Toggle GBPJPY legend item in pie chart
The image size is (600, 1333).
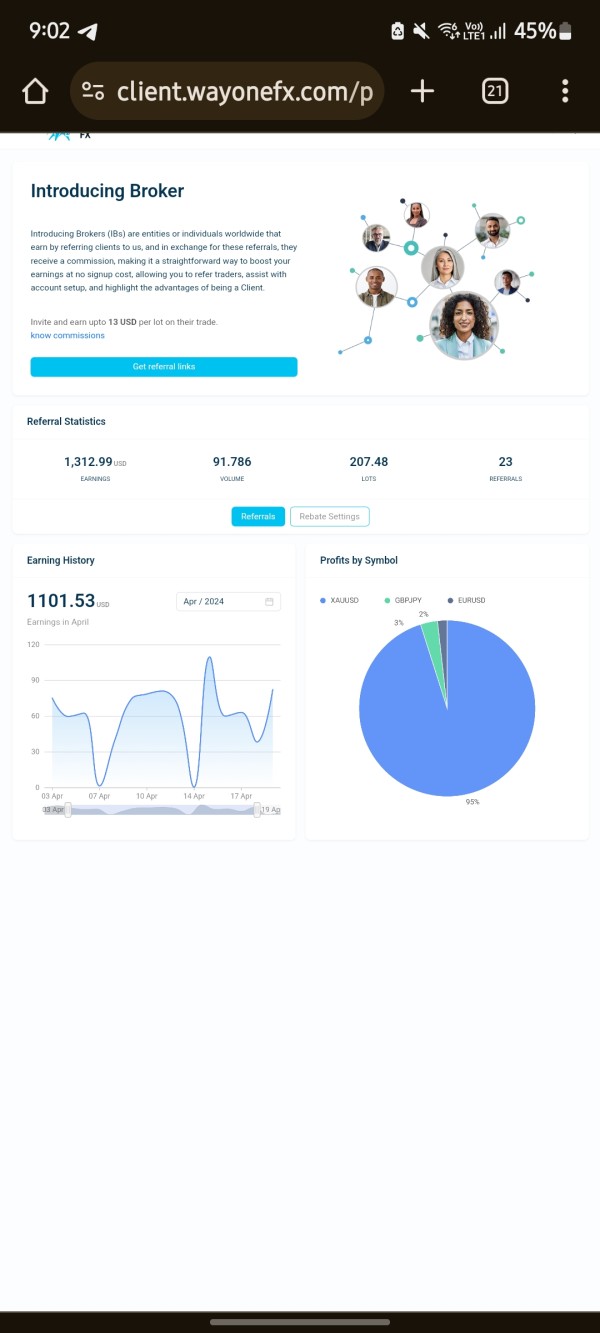click(403, 600)
